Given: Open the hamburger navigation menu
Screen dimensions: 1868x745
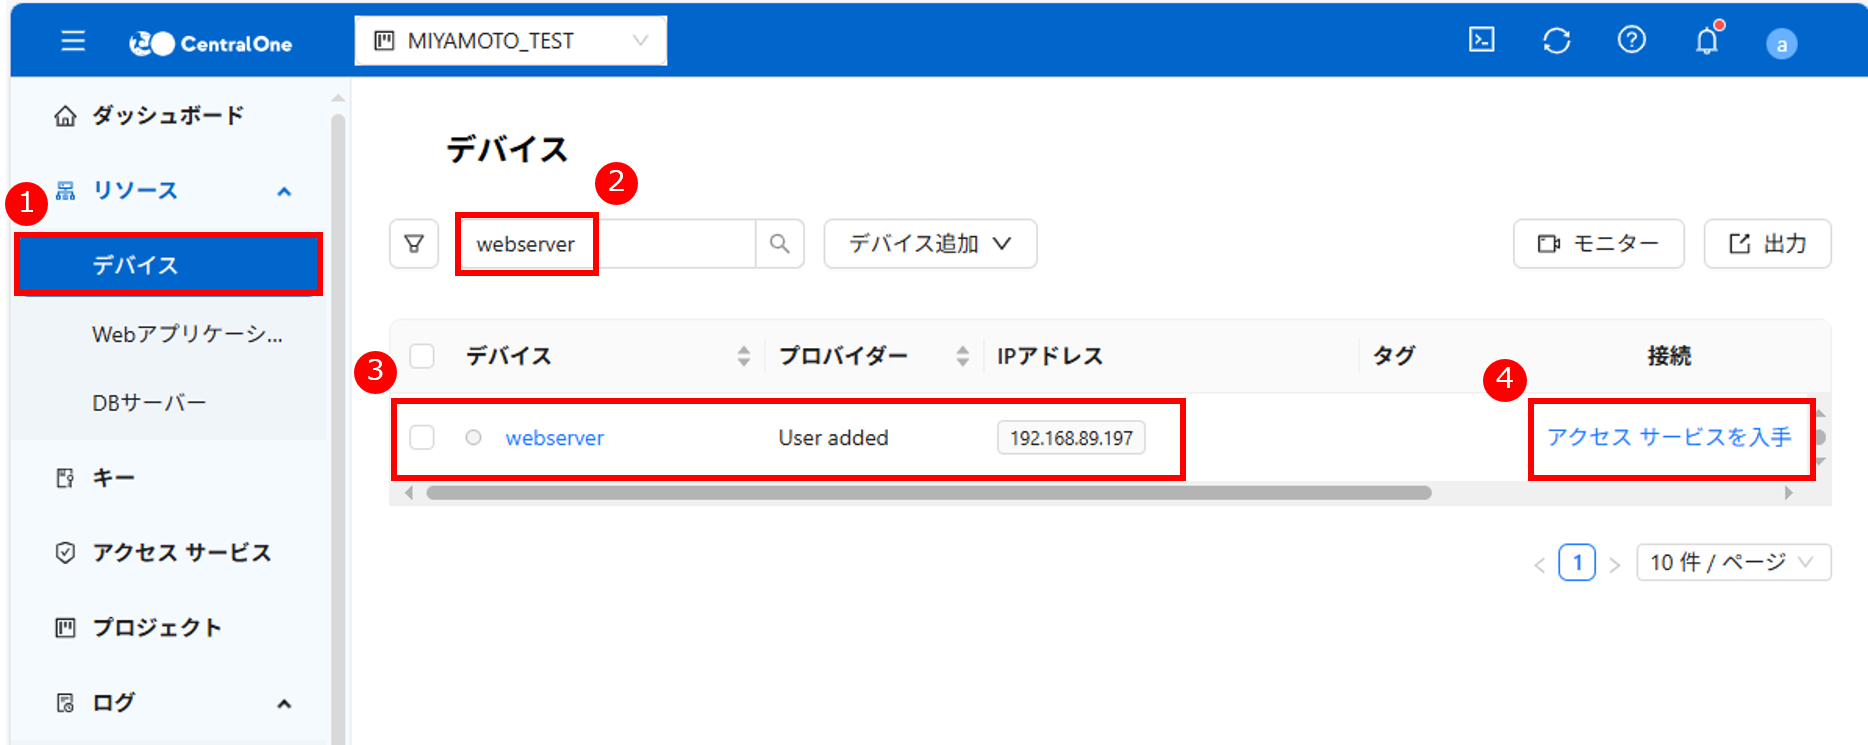Looking at the screenshot, I should point(73,41).
